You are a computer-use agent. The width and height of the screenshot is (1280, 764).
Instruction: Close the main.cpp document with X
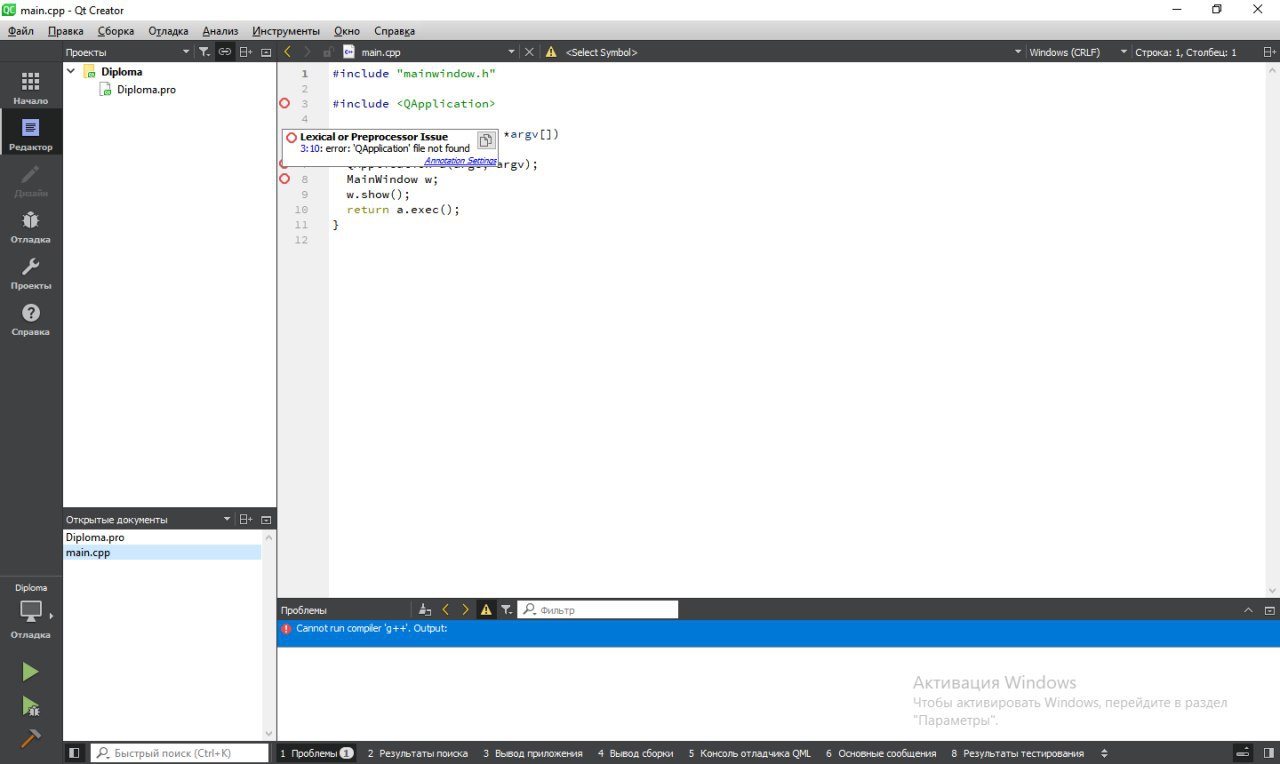(529, 52)
